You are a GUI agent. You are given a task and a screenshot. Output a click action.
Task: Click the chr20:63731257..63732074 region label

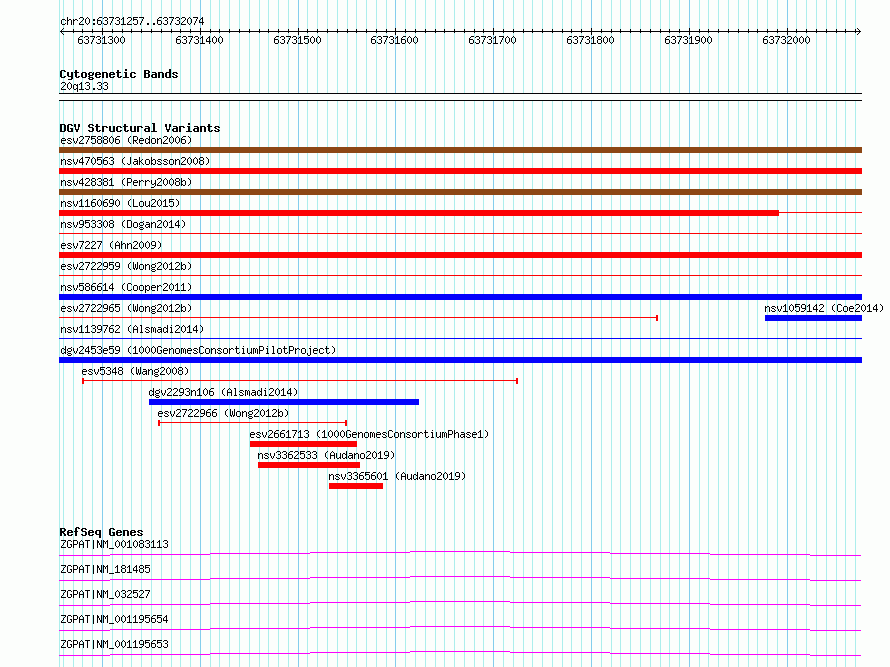pyautogui.click(x=132, y=21)
